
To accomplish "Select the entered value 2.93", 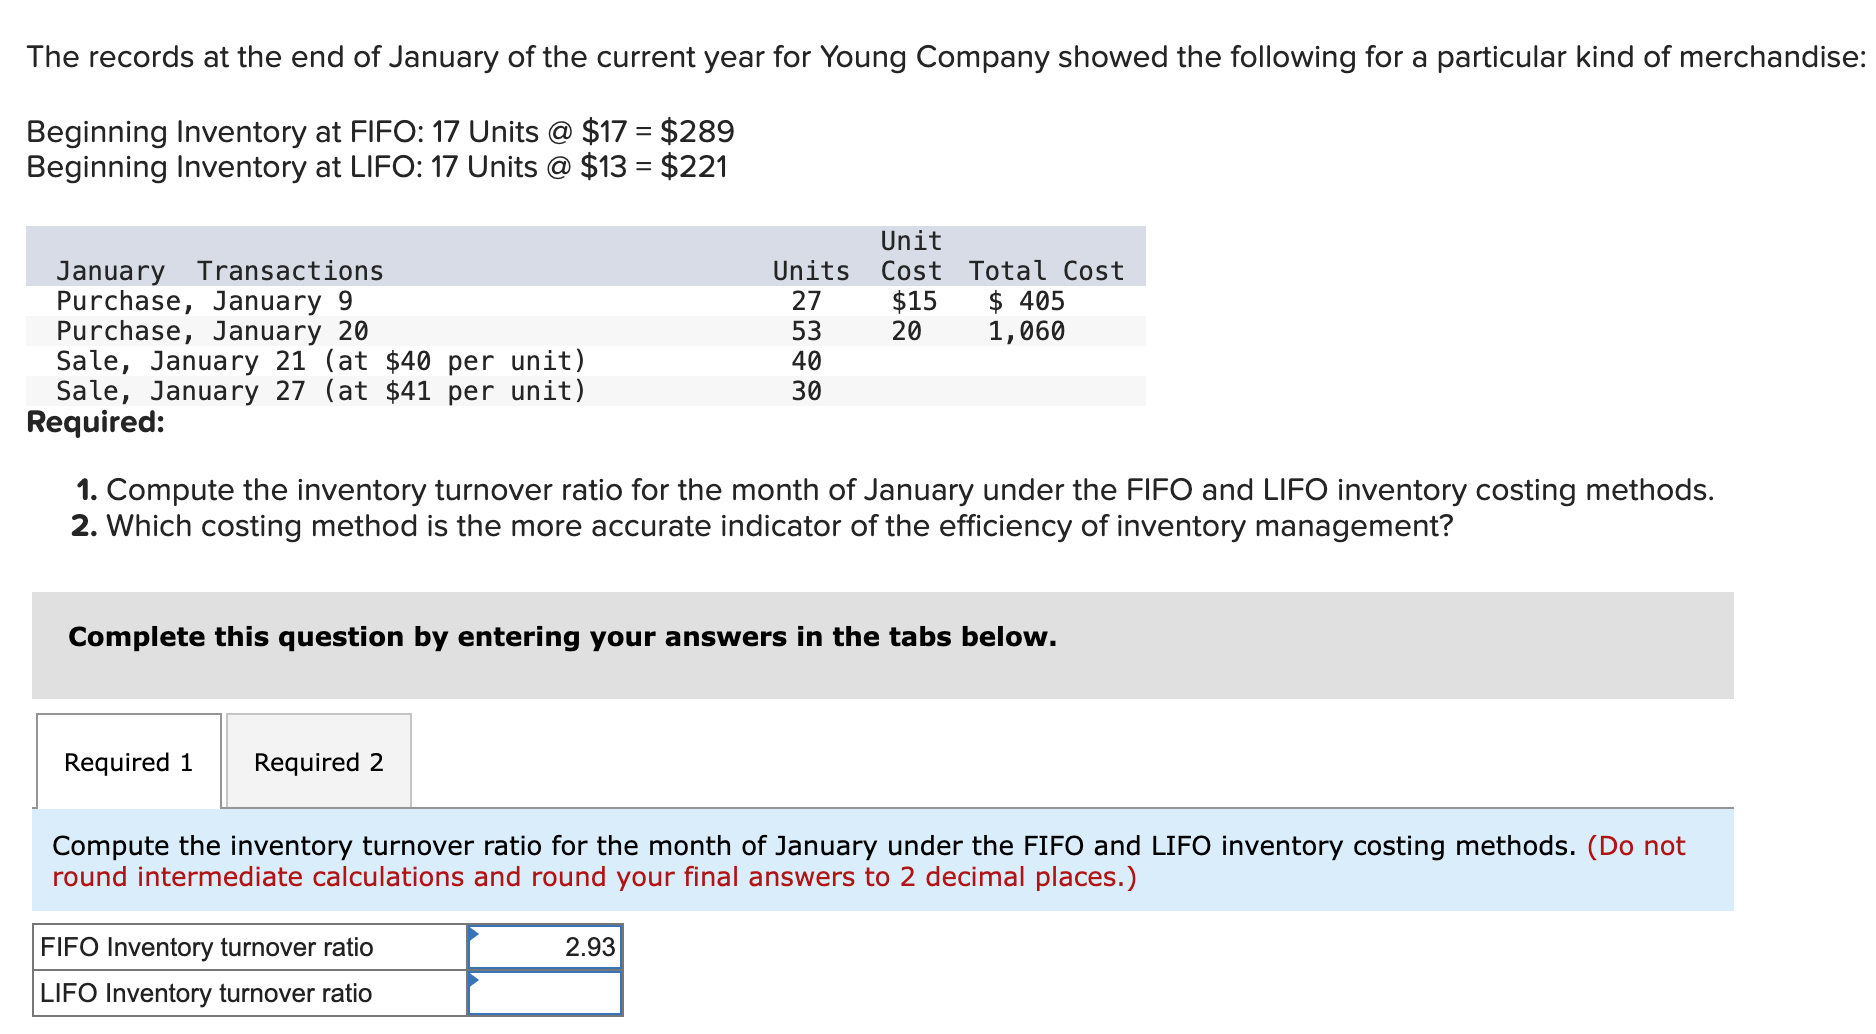I will point(590,946).
